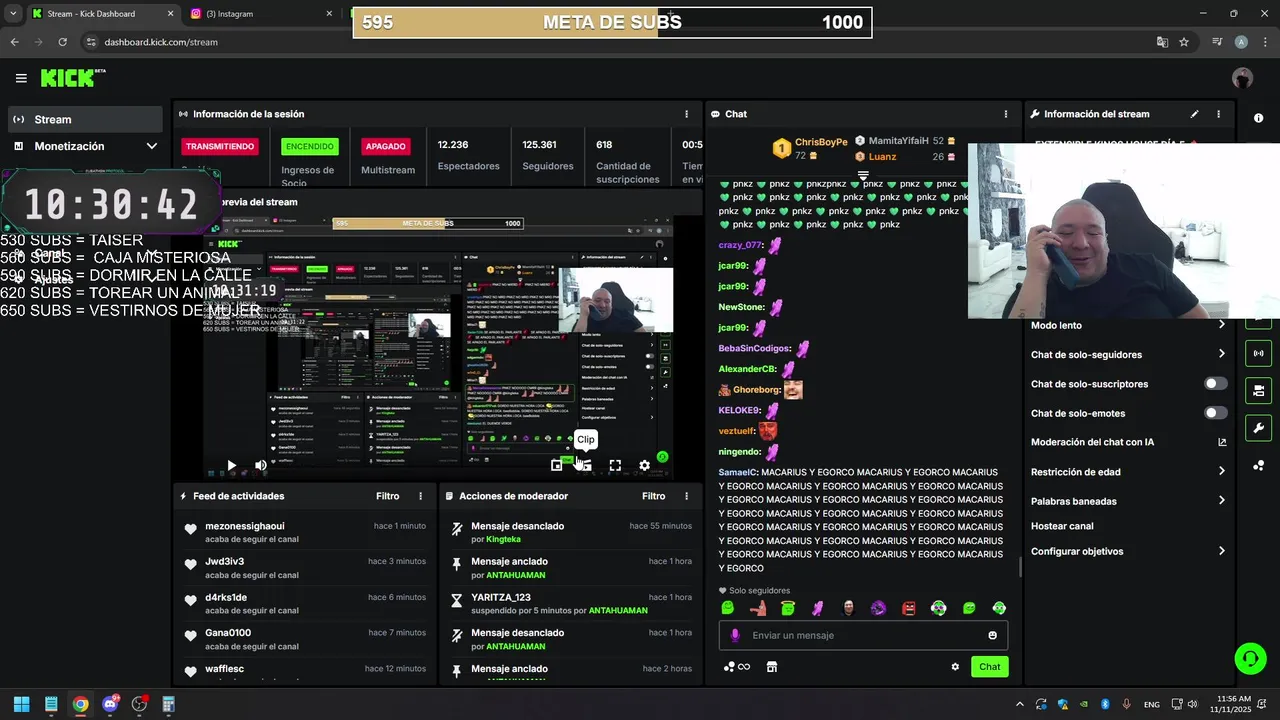
Task: Click Jwd3iv3 follower entry
Action: pos(225,562)
